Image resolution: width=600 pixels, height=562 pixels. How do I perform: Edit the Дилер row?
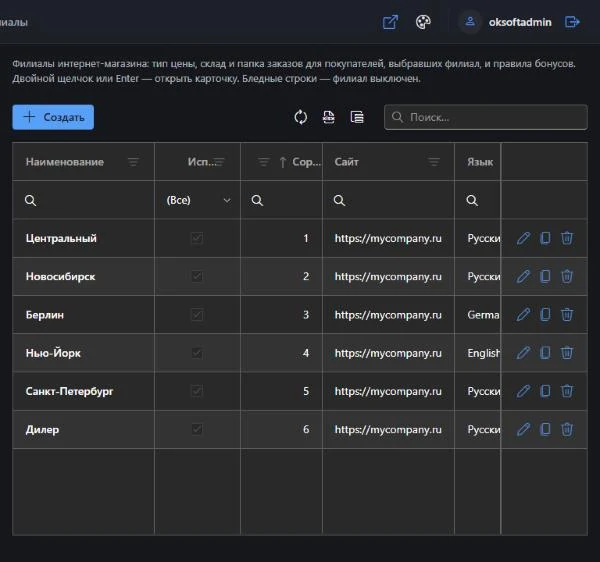click(x=523, y=429)
